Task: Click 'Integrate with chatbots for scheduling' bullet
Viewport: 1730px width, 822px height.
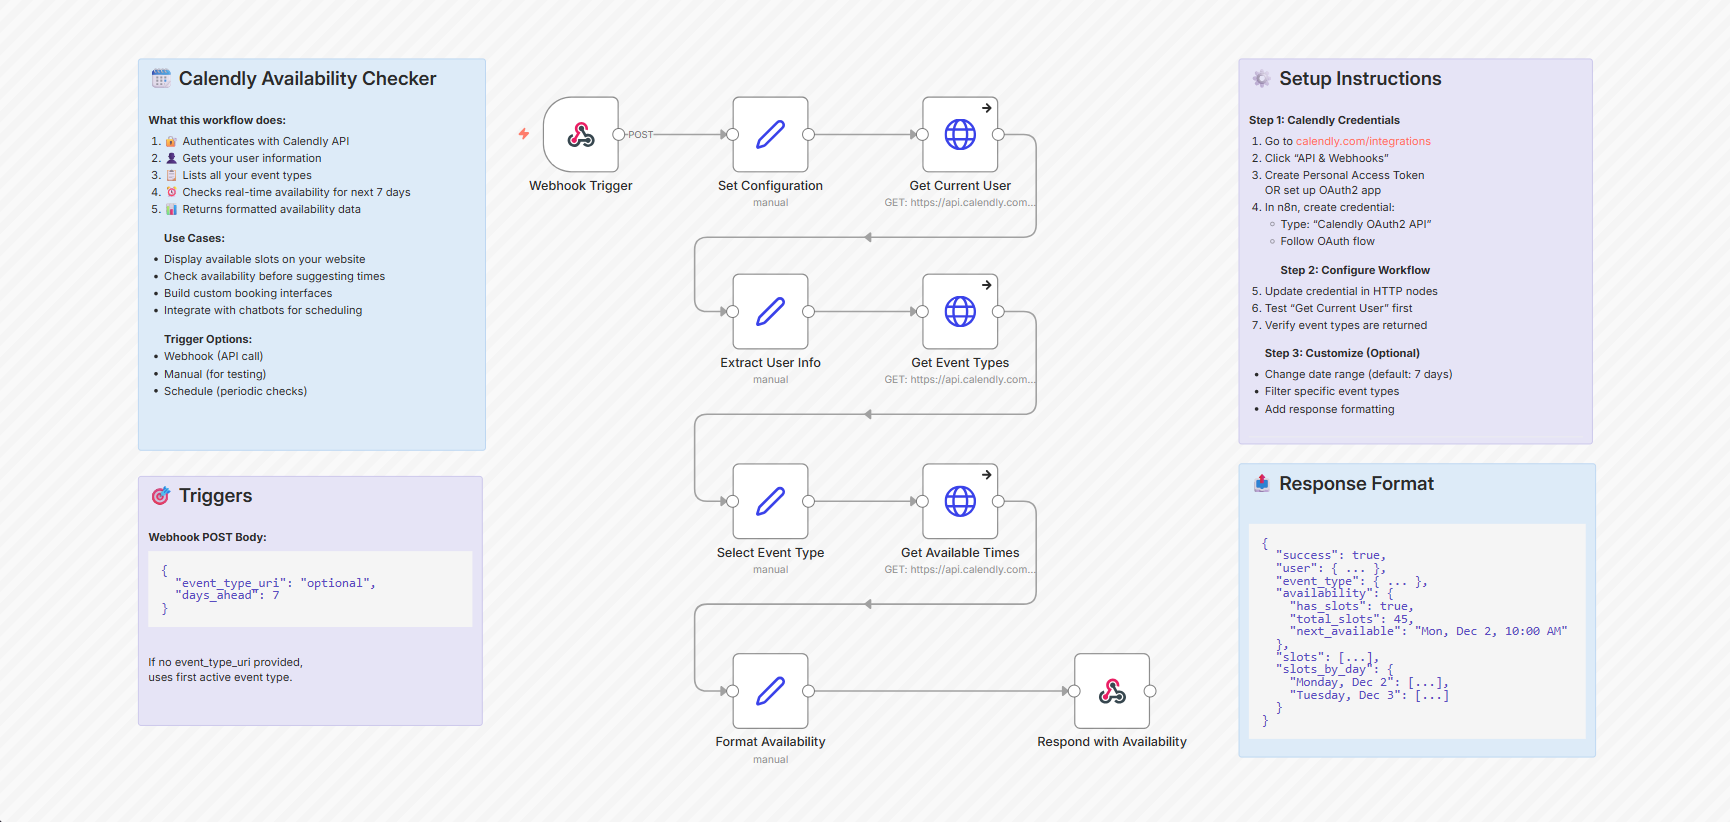Action: point(263,310)
